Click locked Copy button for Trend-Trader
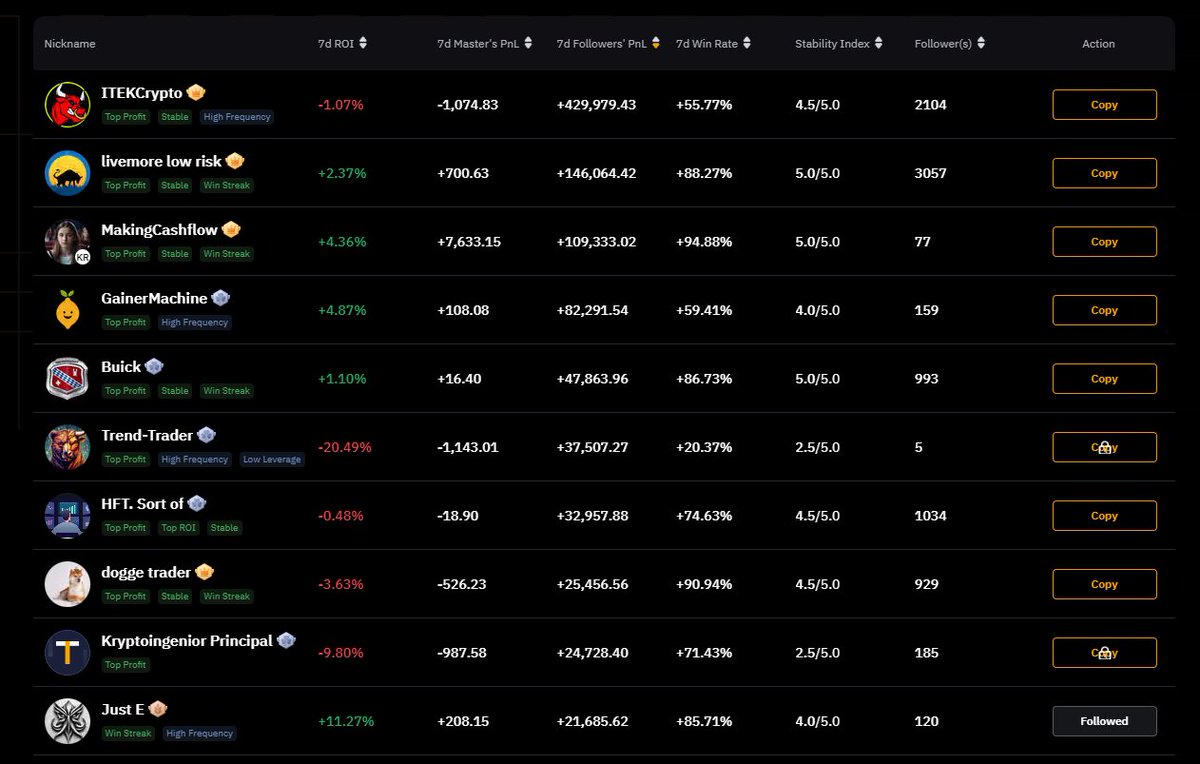The height and width of the screenshot is (764, 1200). (x=1104, y=447)
